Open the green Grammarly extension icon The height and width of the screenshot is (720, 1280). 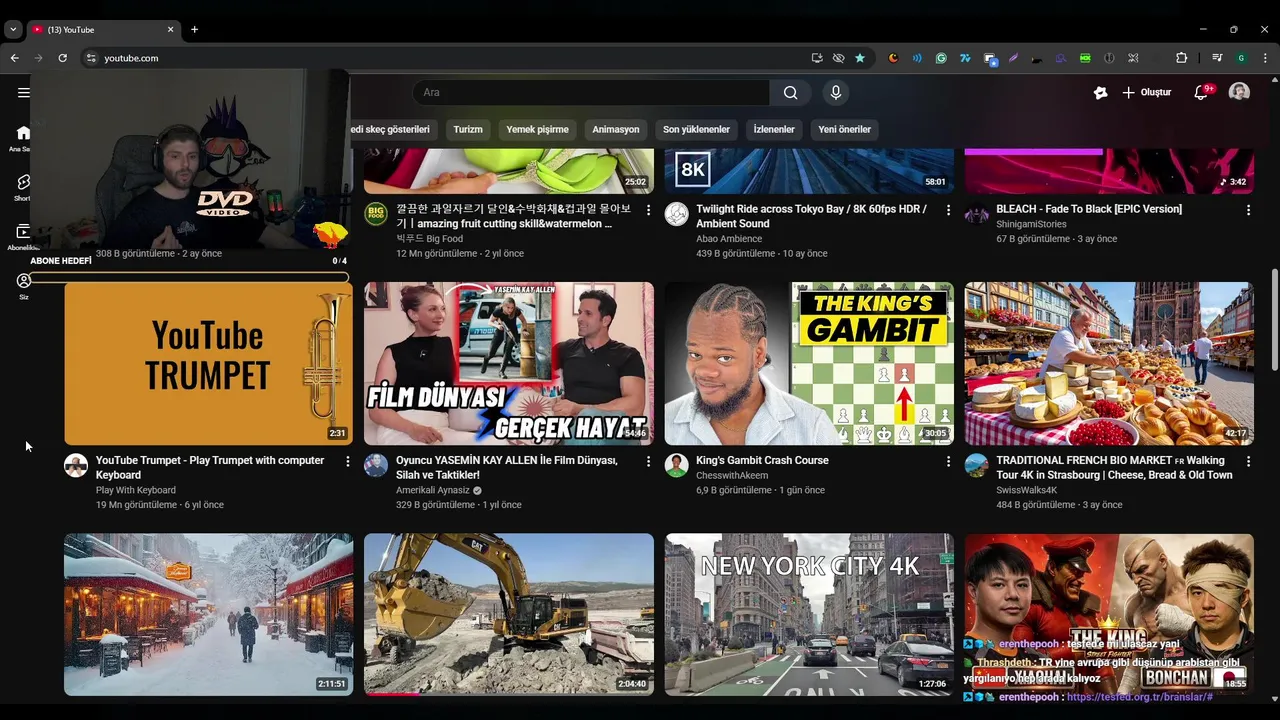click(x=941, y=58)
